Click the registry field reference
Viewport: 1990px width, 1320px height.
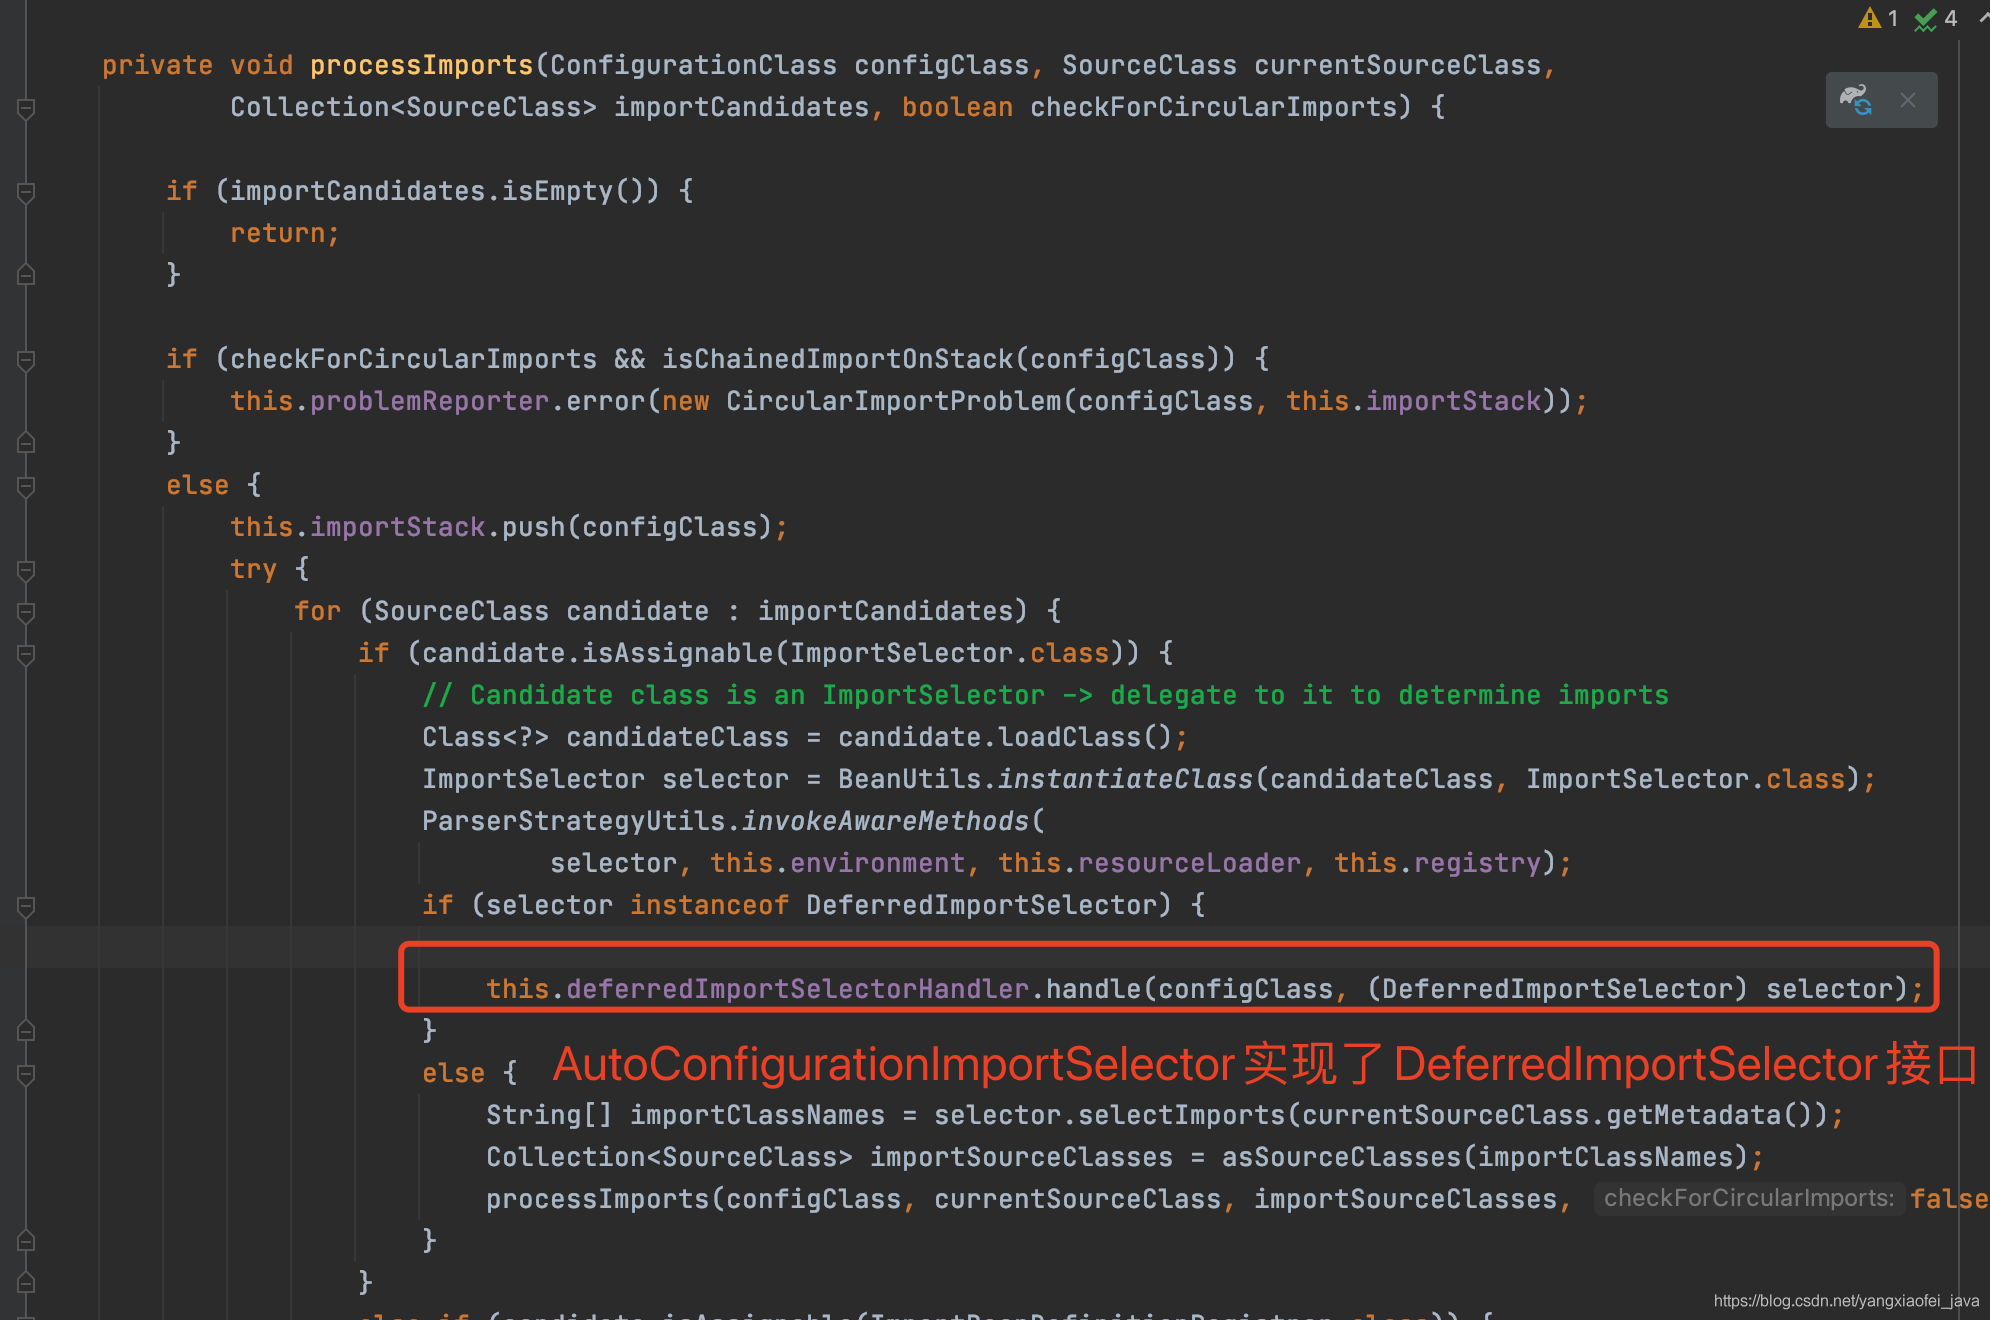click(x=1478, y=864)
